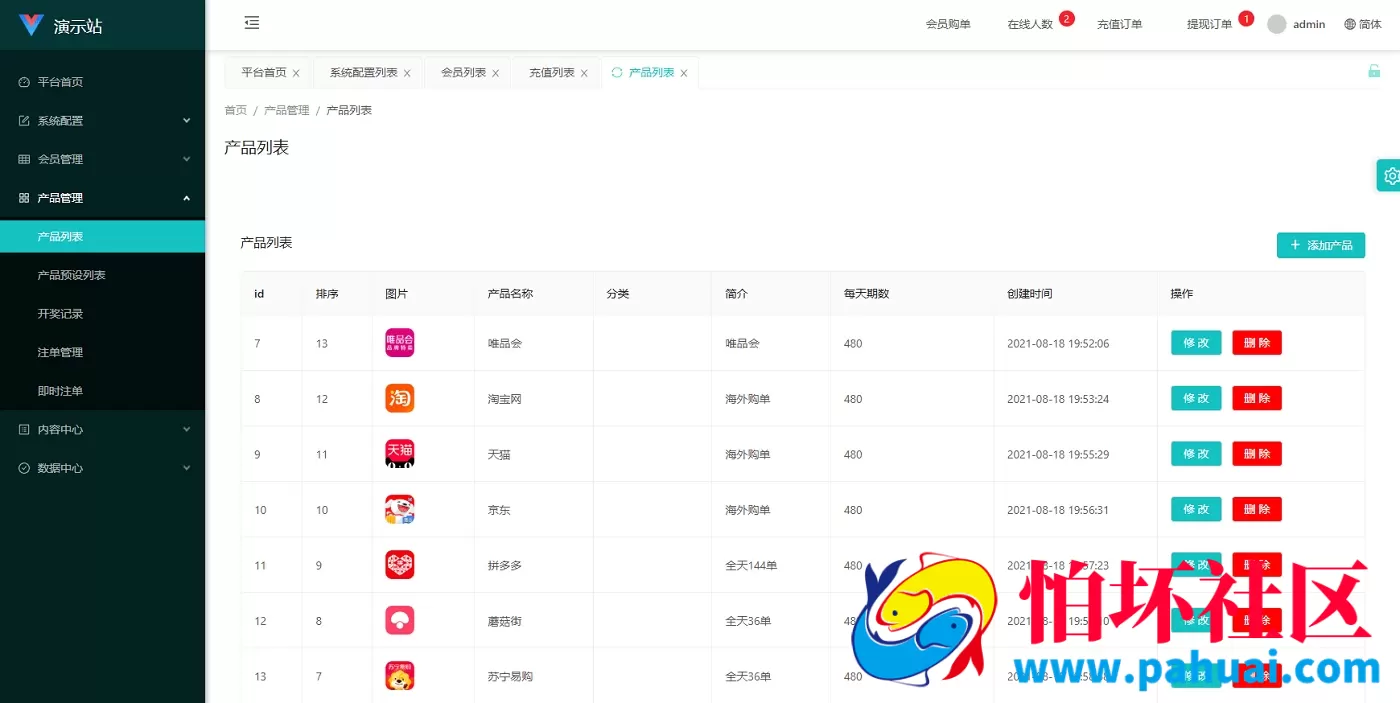The image size is (1400, 703).
Task: Open 会员购单 in the top bar
Action: [x=948, y=24]
